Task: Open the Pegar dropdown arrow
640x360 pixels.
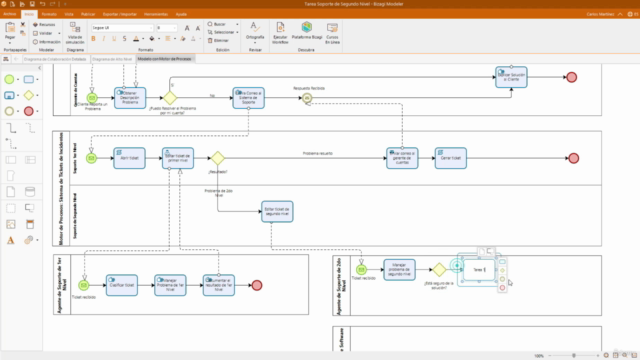Action: pyautogui.click(x=10, y=43)
